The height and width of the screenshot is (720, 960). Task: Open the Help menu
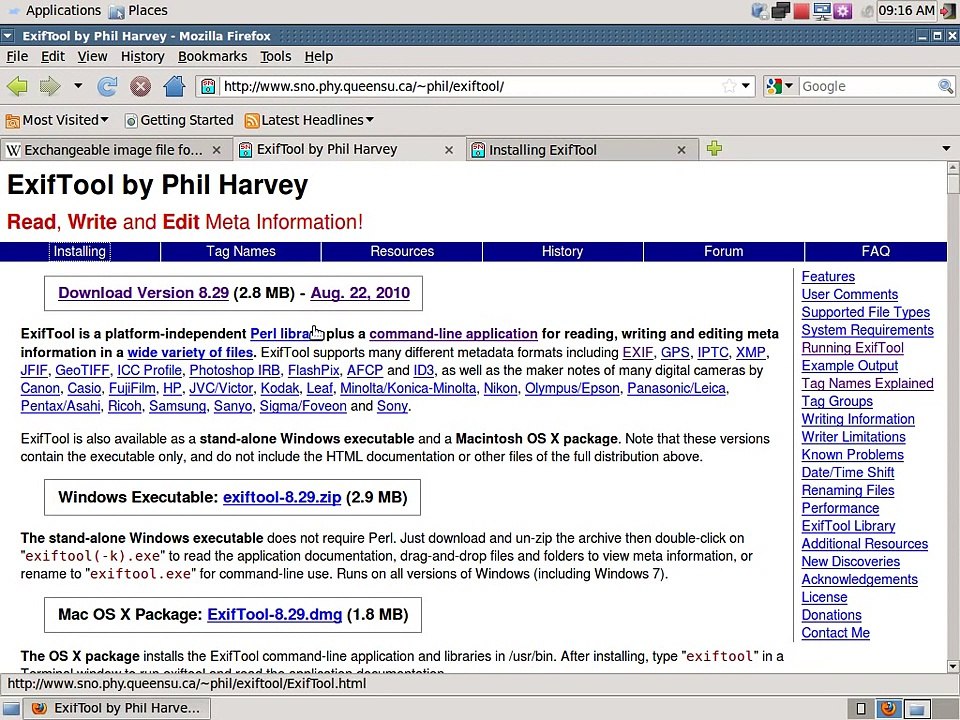click(318, 56)
